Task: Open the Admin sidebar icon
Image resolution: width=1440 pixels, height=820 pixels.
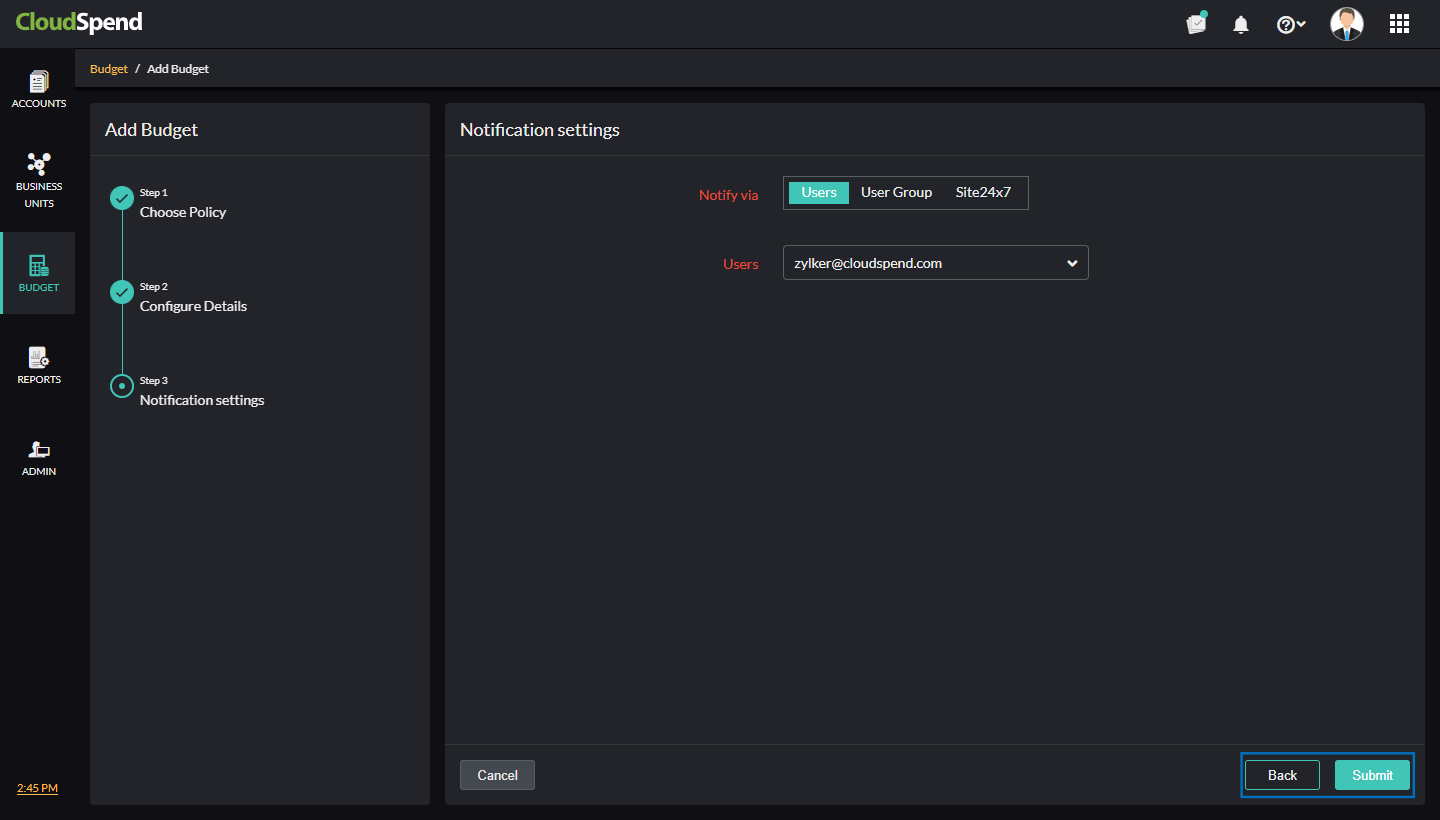Action: pyautogui.click(x=39, y=450)
